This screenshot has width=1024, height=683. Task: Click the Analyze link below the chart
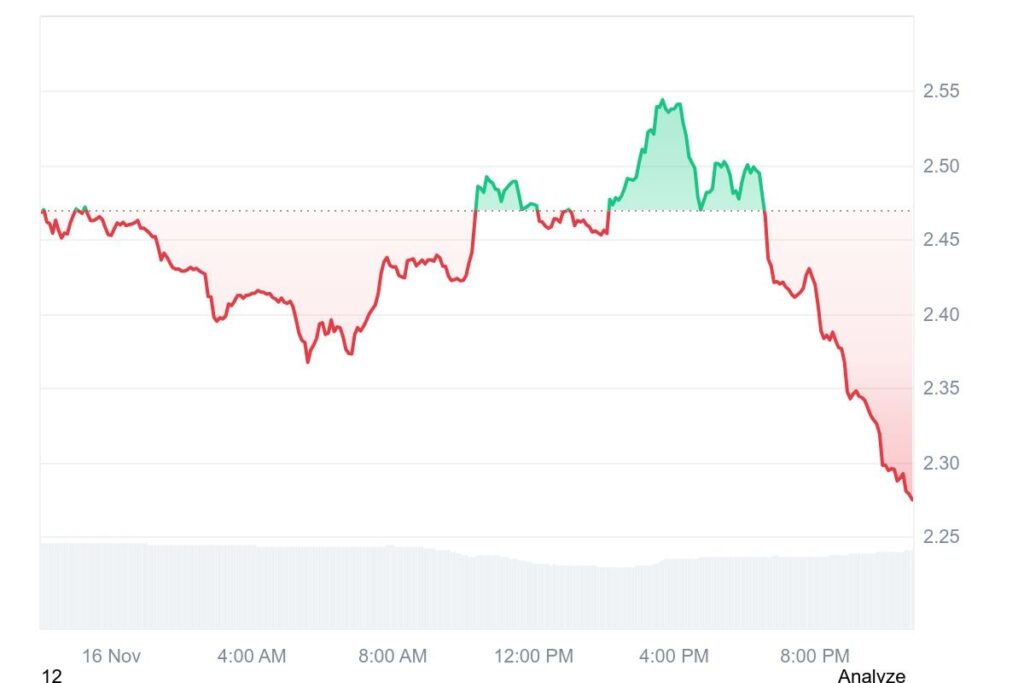pos(871,676)
